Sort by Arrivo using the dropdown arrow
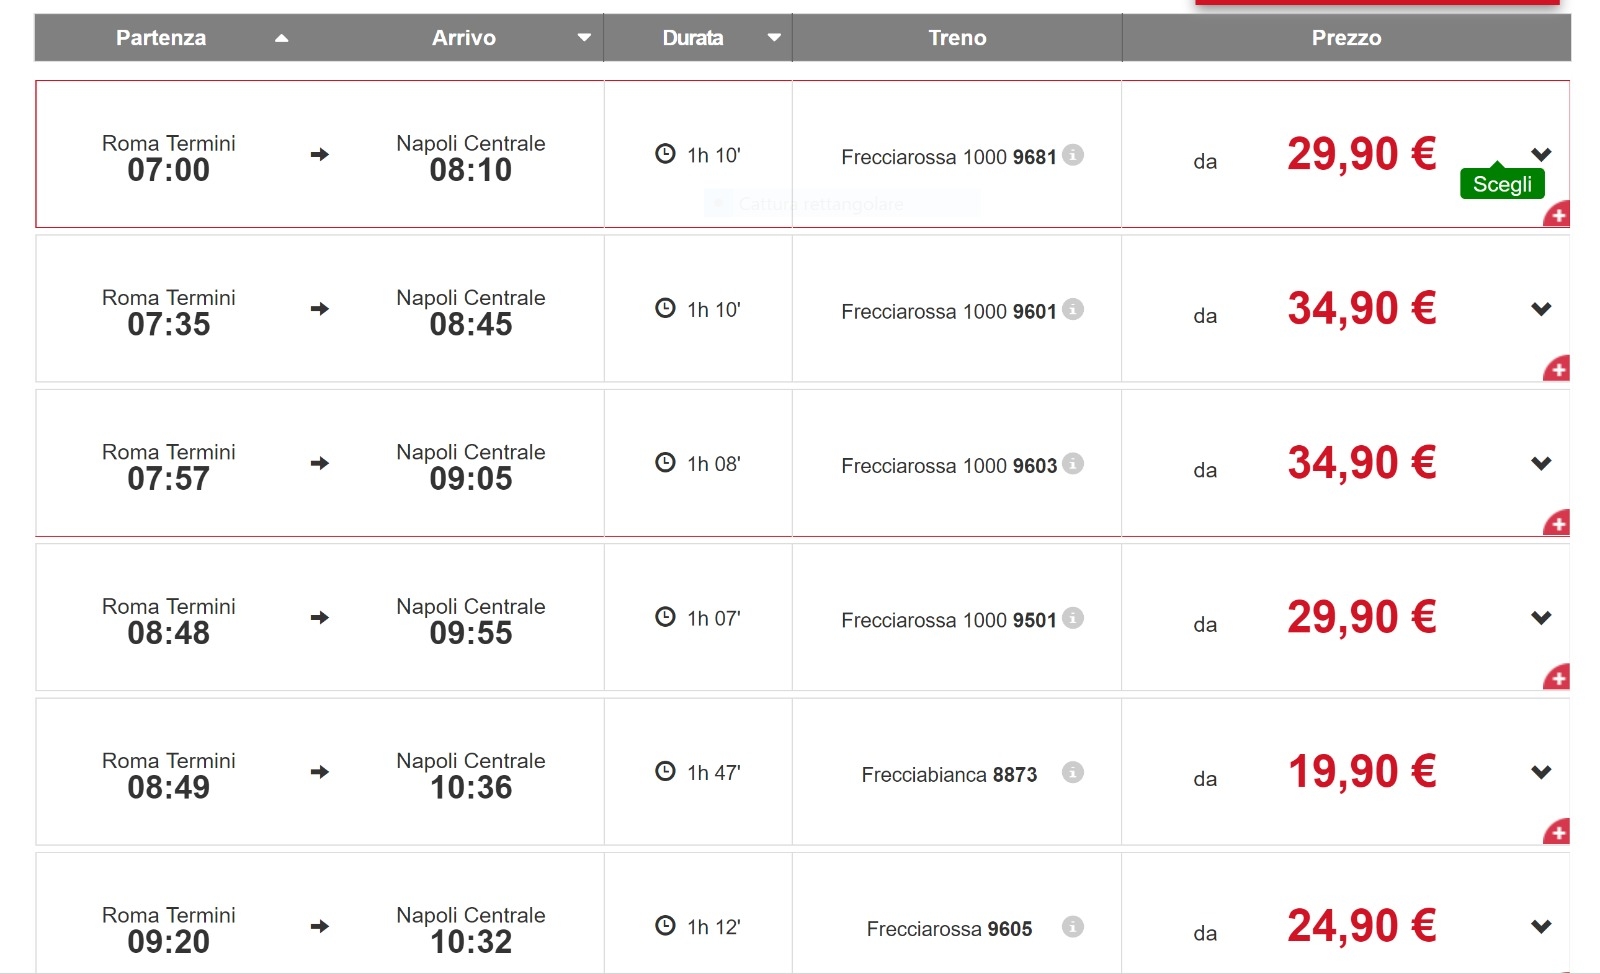Screen dimensions: 1600x974 [584, 38]
